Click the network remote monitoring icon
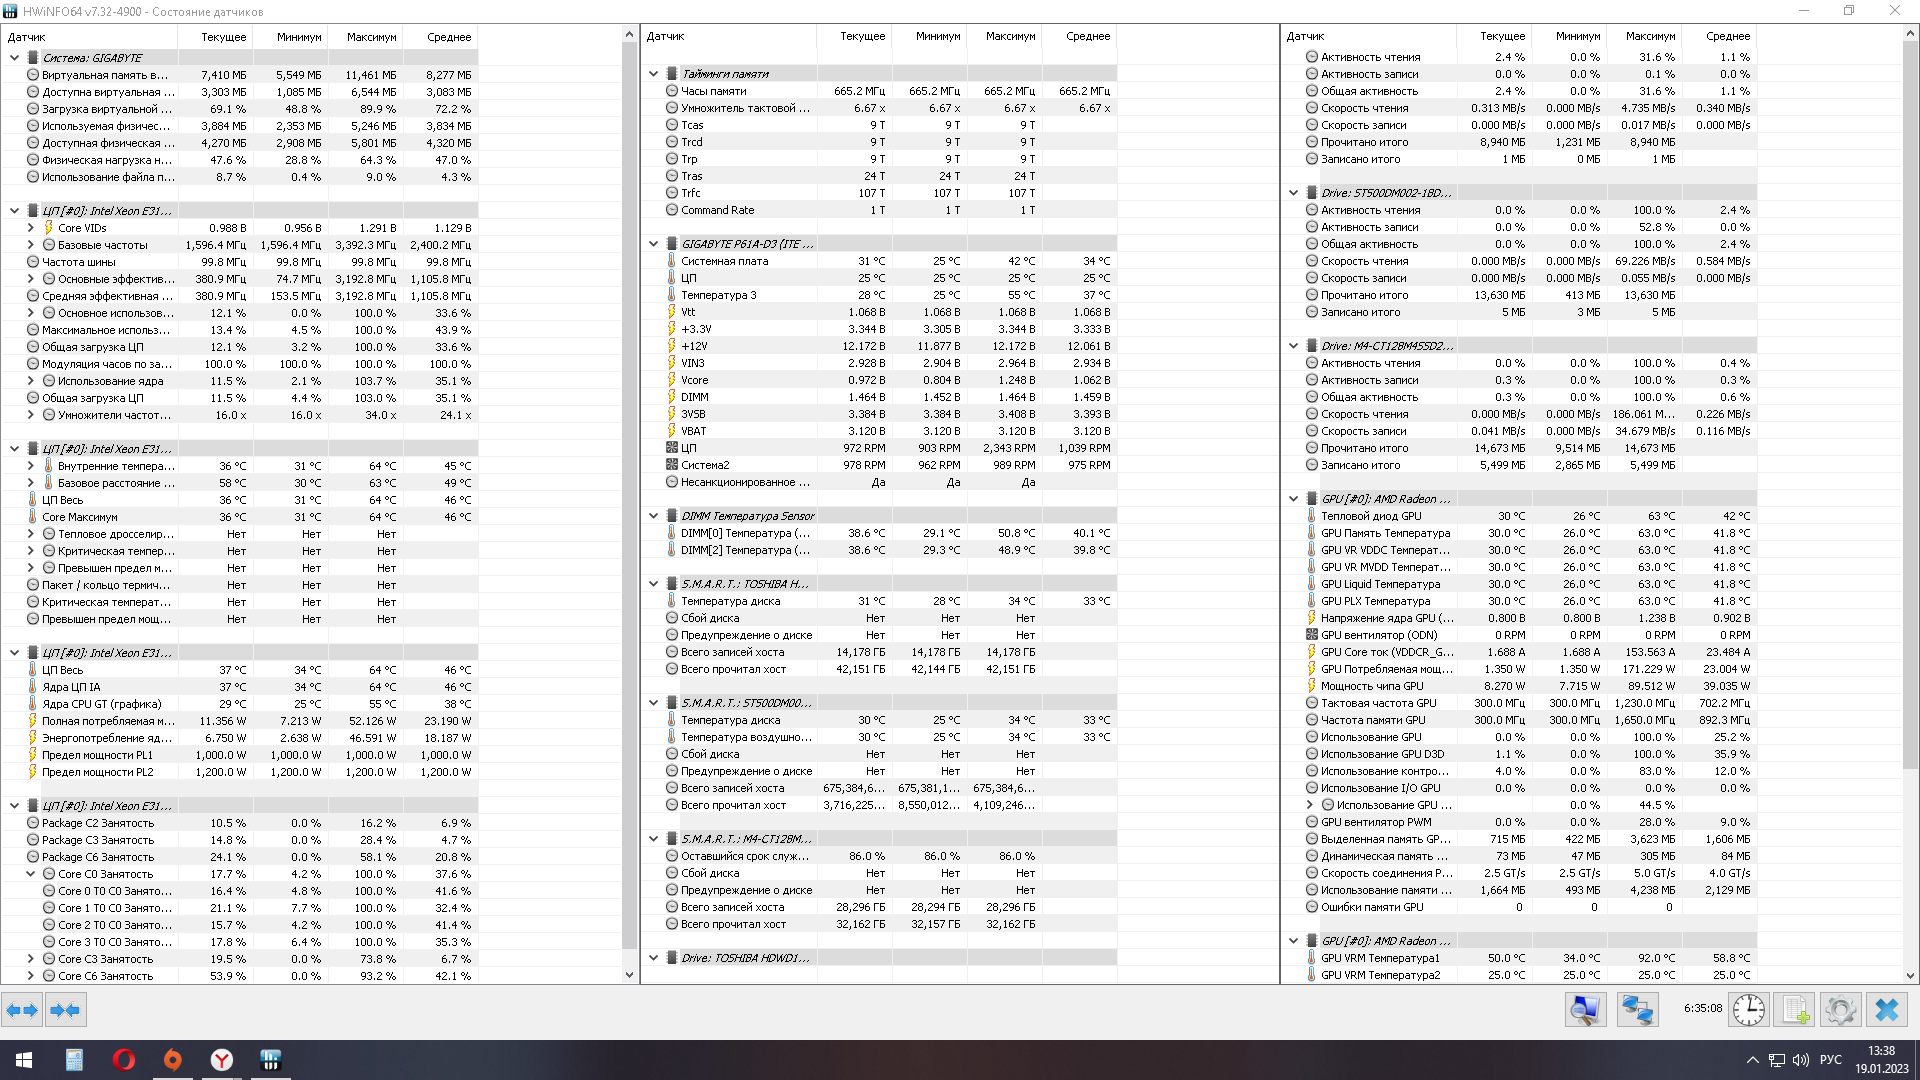 coord(1637,1010)
